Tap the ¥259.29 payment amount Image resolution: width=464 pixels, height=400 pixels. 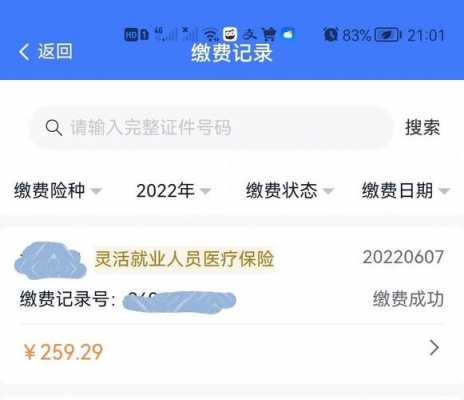point(63,352)
